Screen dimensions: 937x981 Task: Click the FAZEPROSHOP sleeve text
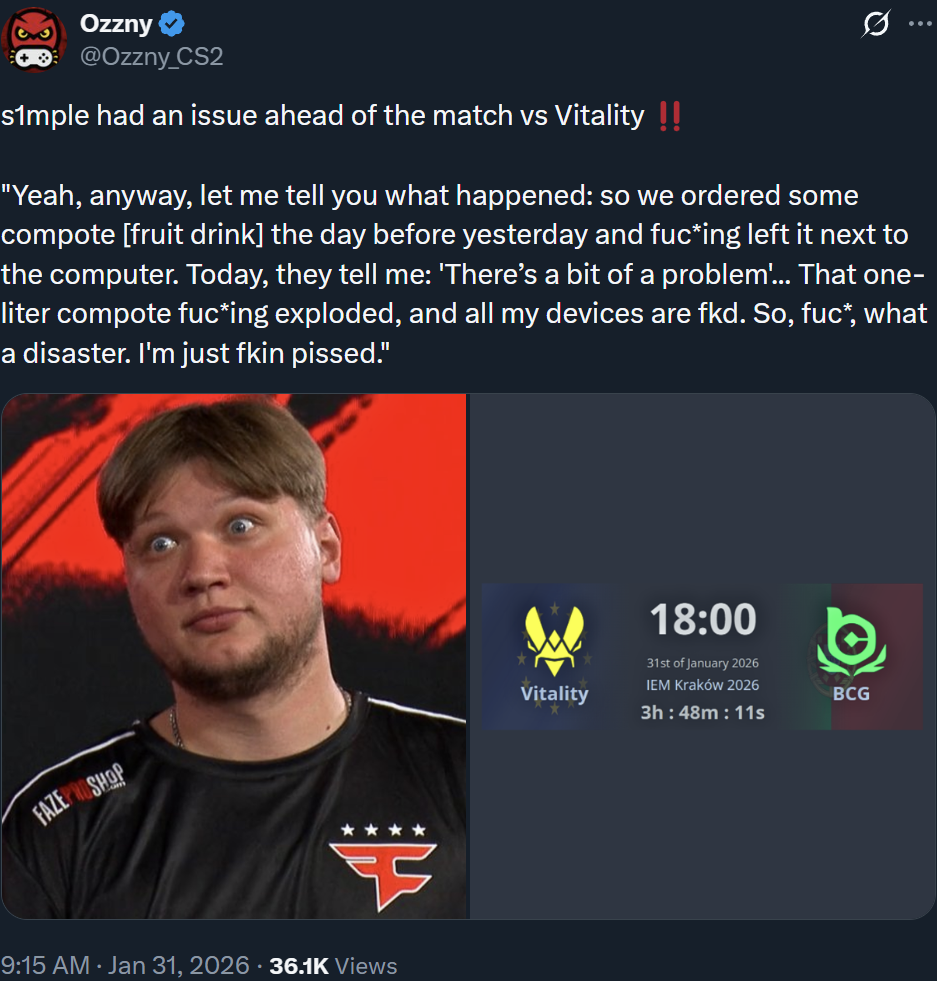[79, 794]
